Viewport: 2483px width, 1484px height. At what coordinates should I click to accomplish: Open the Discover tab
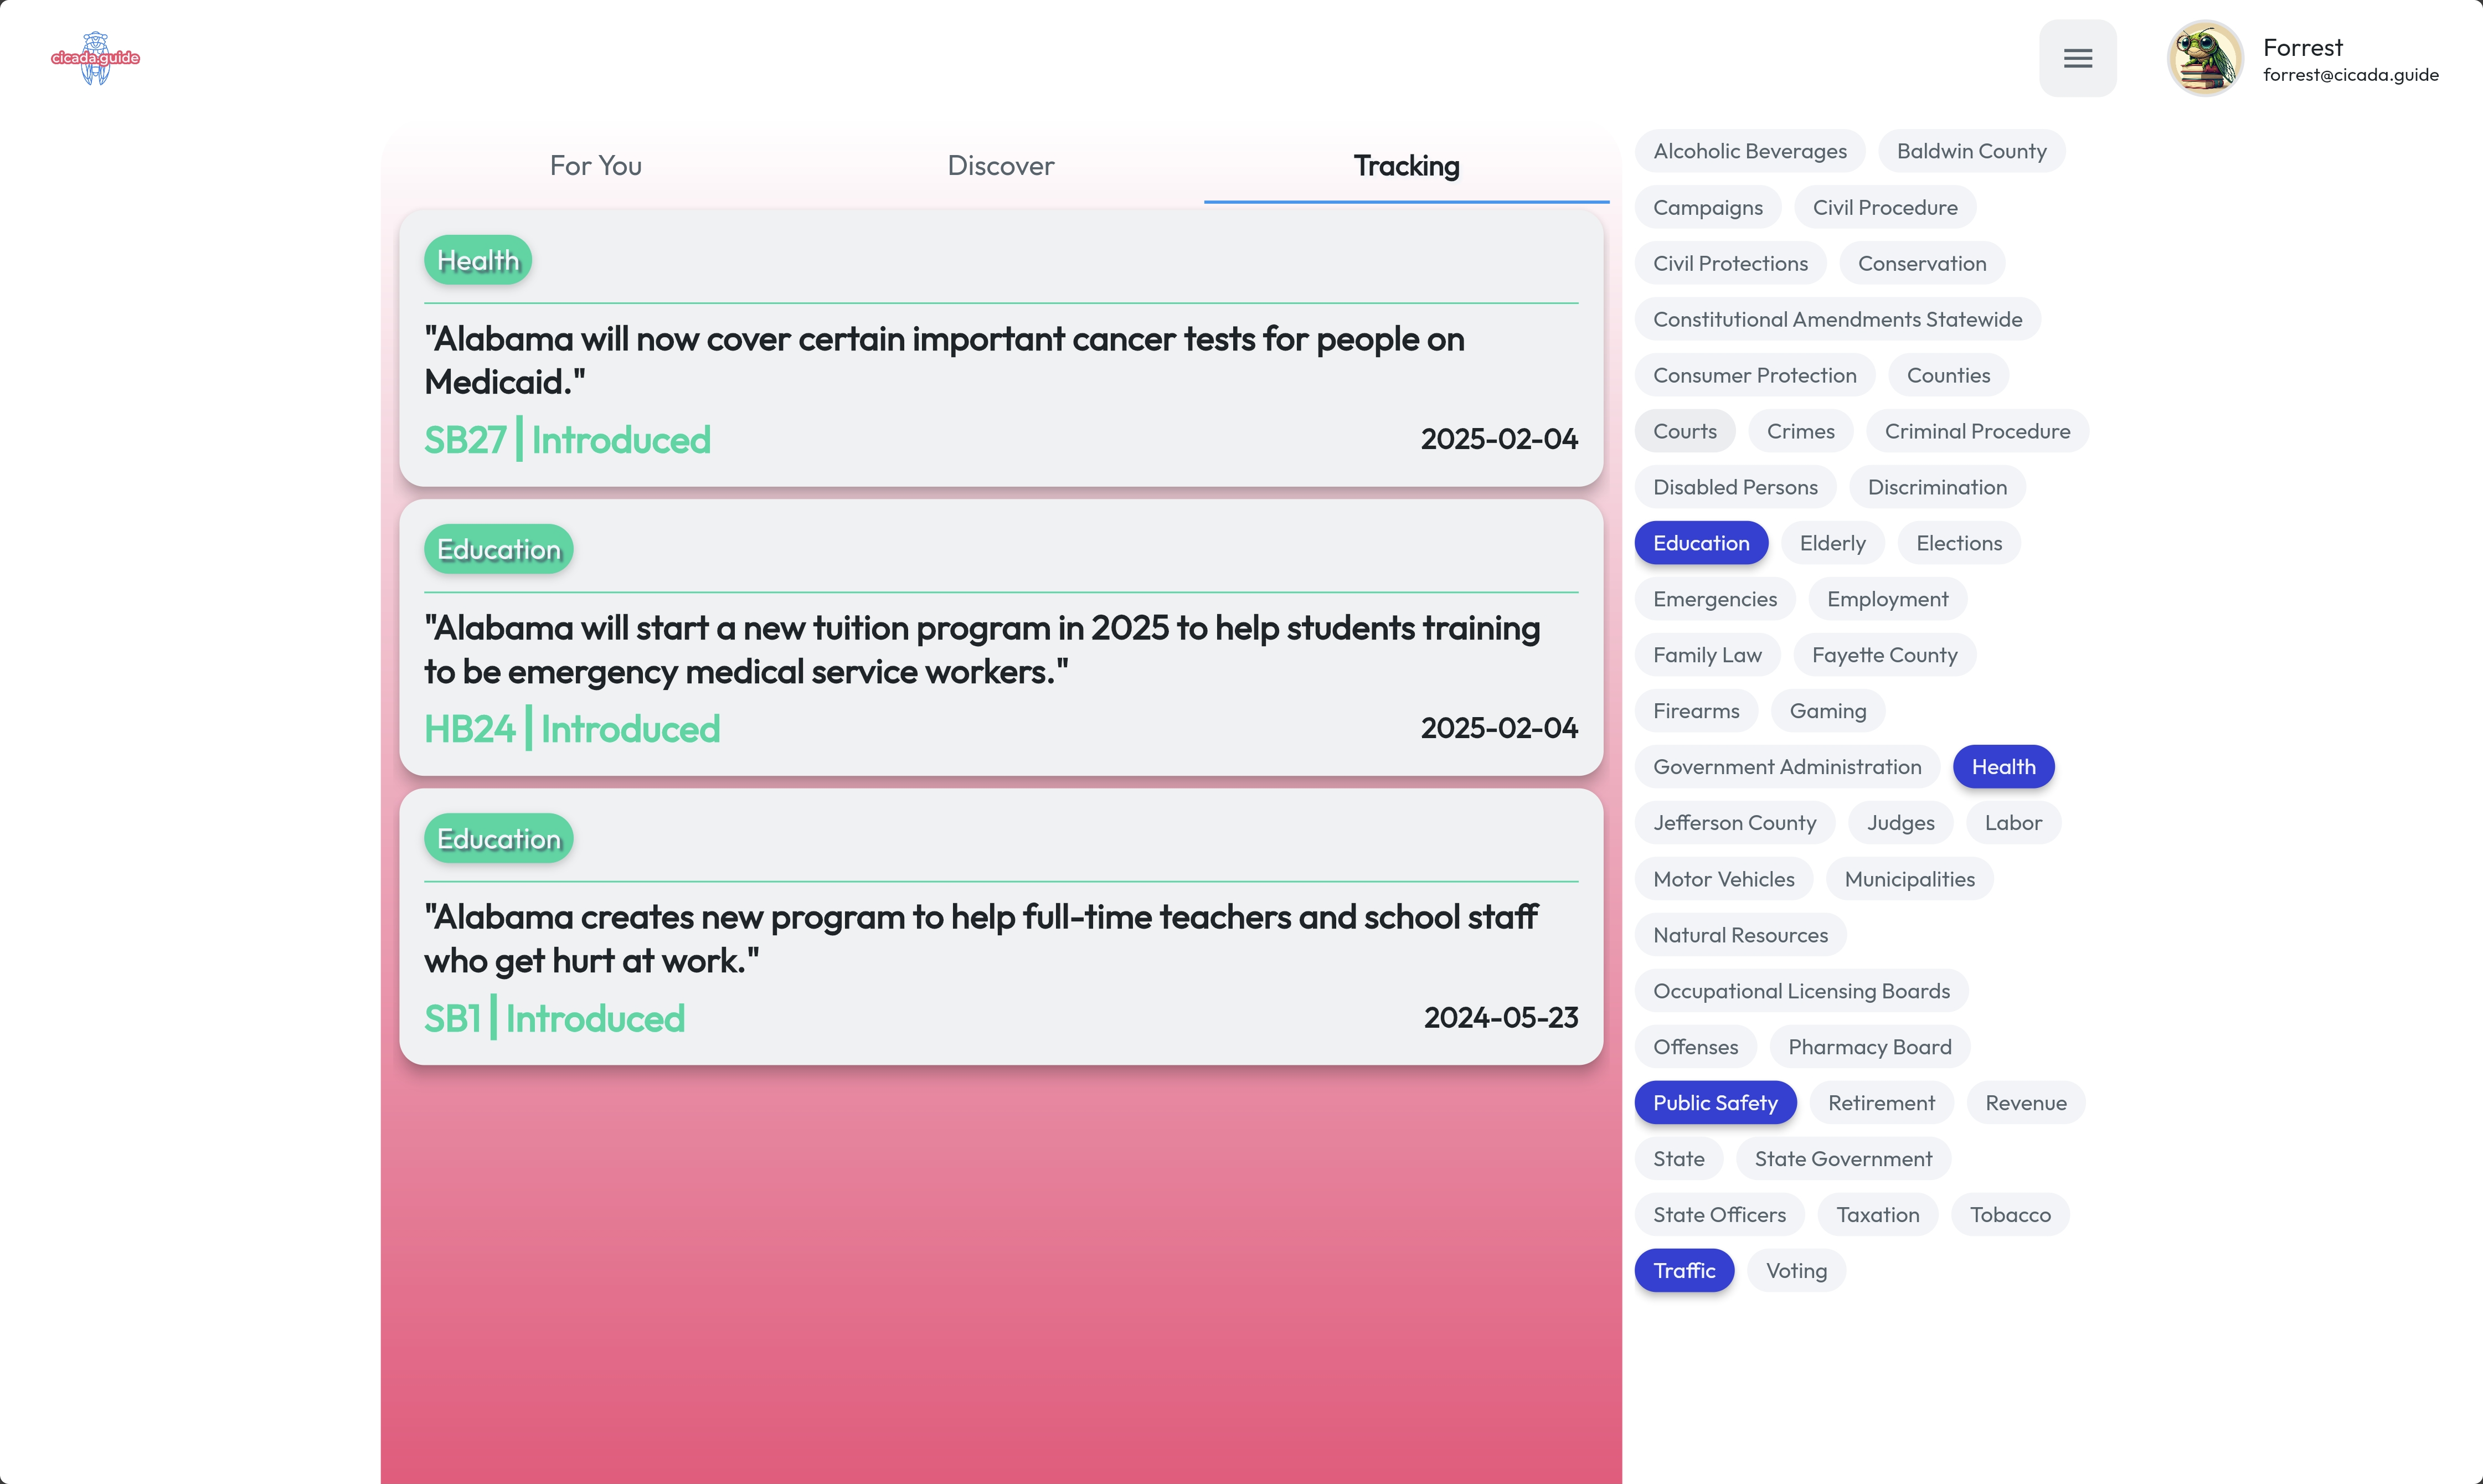(x=1000, y=166)
